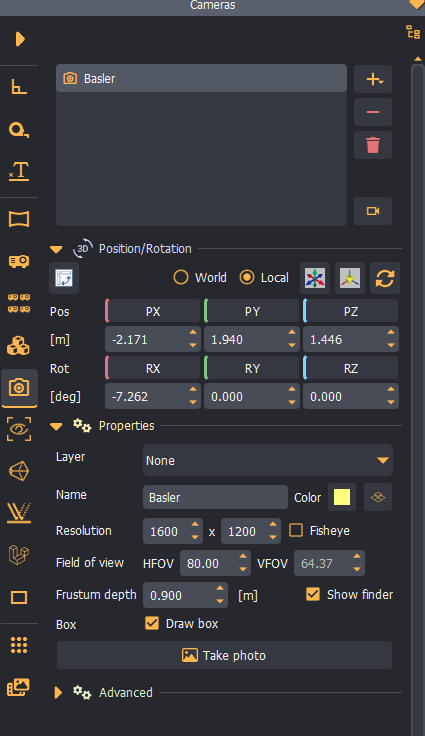This screenshot has height=736, width=425.
Task: Open the yellow camera Color swatch
Action: (342, 498)
